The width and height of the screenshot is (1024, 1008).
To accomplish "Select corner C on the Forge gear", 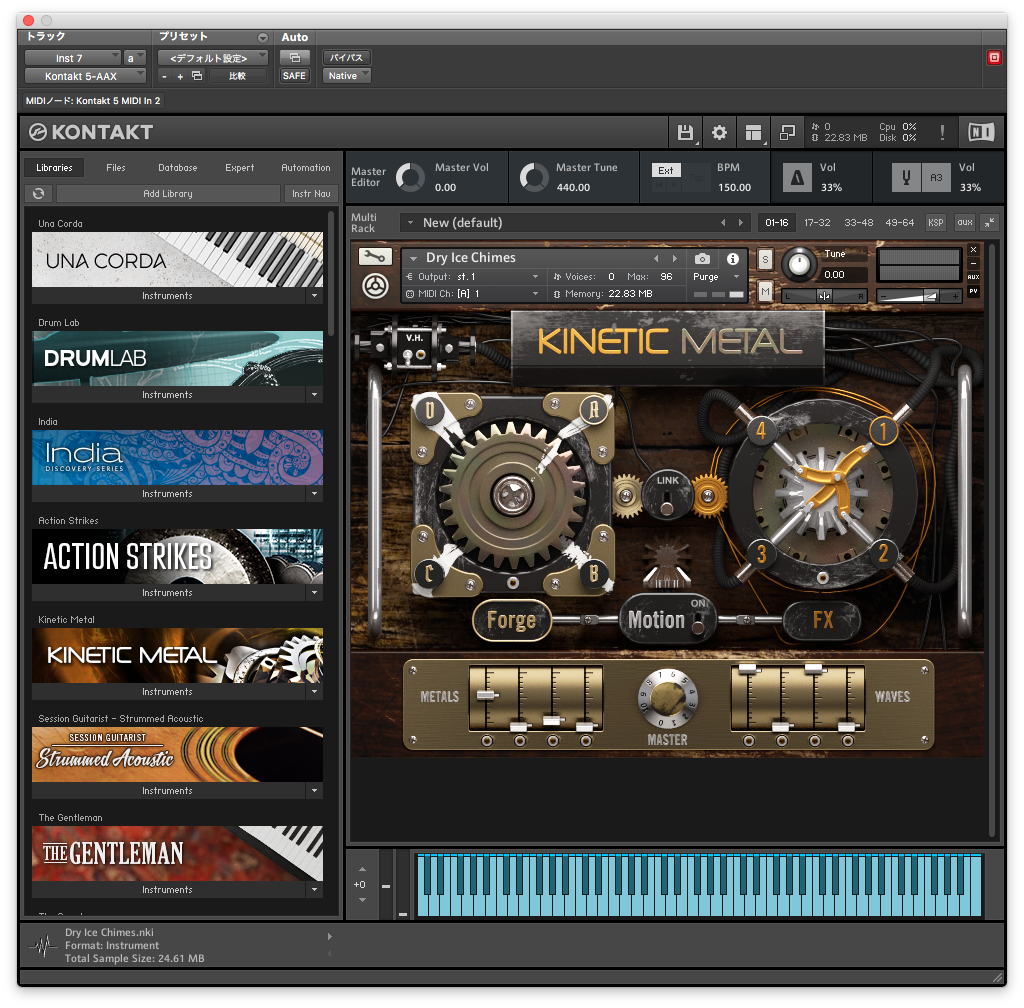I will click(429, 573).
